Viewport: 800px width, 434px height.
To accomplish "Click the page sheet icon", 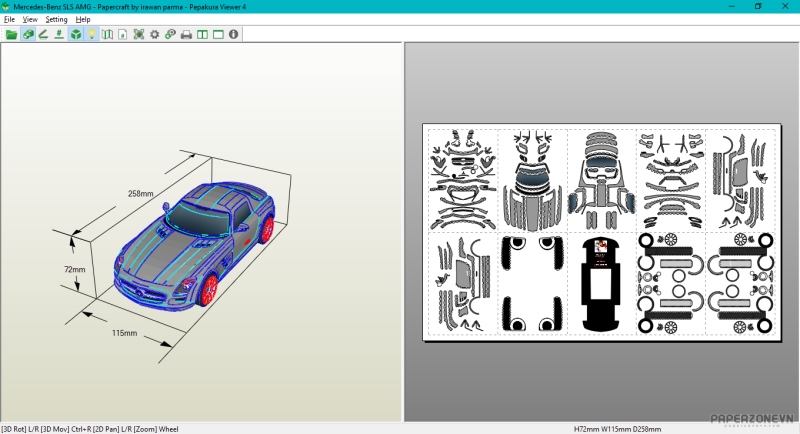I will point(122,34).
